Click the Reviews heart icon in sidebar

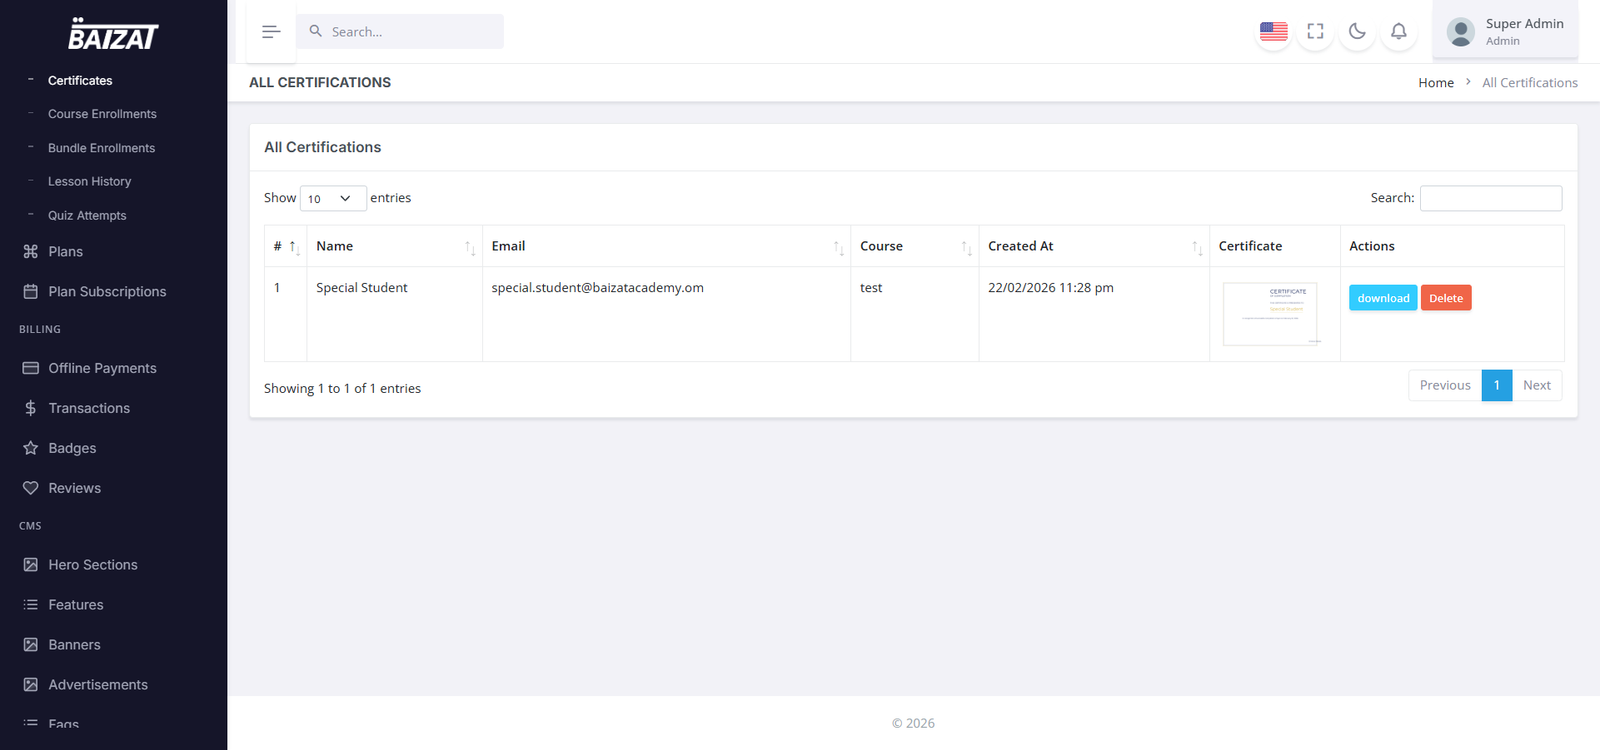tap(31, 488)
